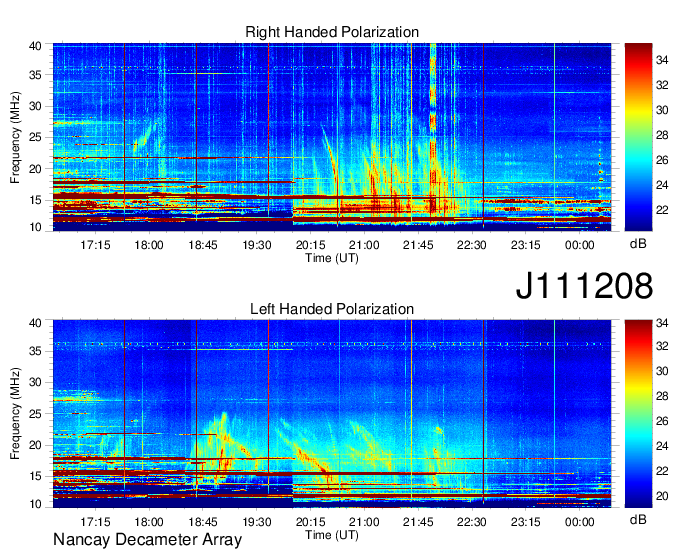Click the "20" value on lower colorbar
The height and width of the screenshot is (552, 680).
(662, 496)
